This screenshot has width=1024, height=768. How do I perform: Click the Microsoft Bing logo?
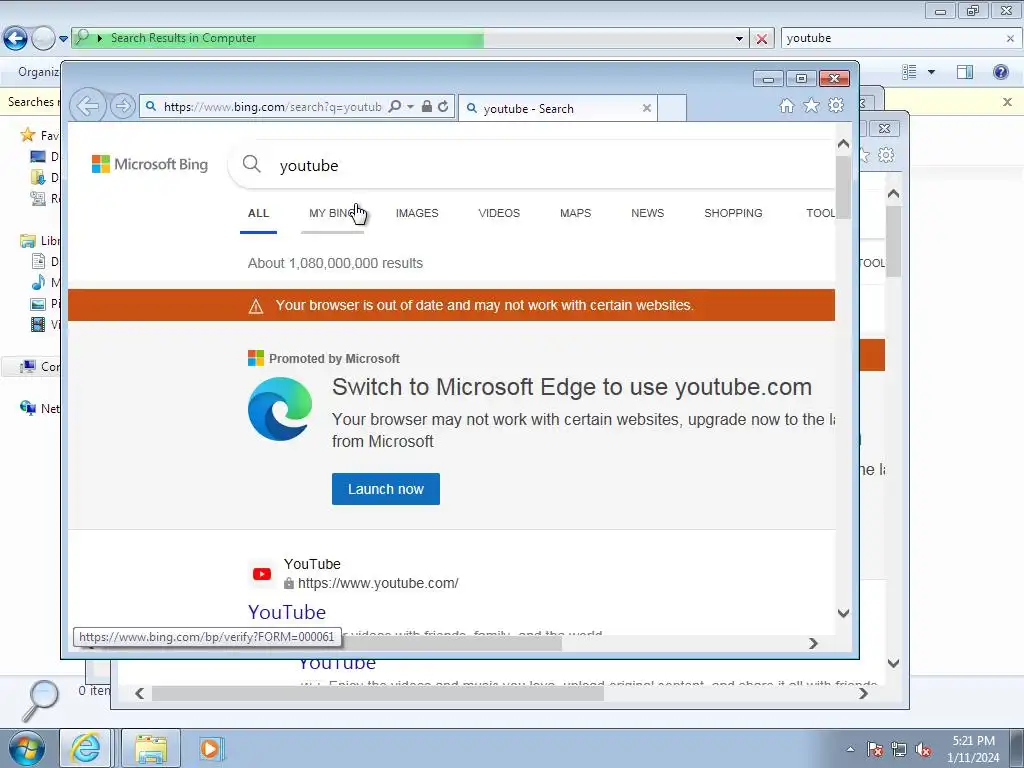click(x=150, y=164)
